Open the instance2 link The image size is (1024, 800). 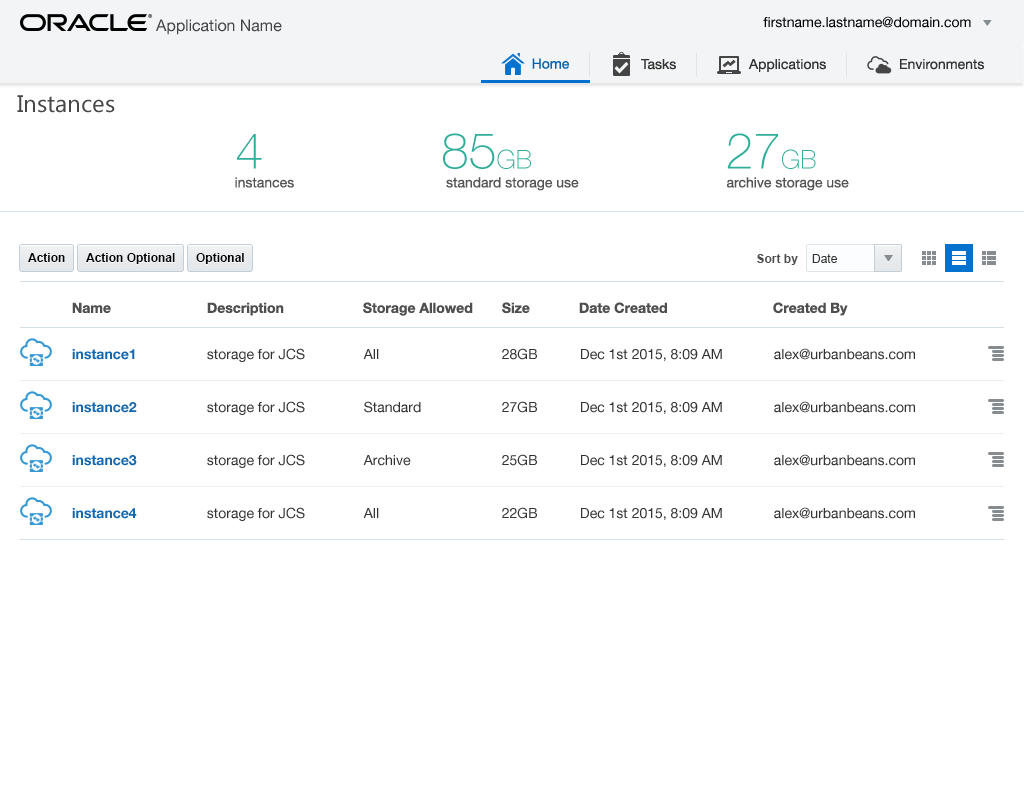104,407
